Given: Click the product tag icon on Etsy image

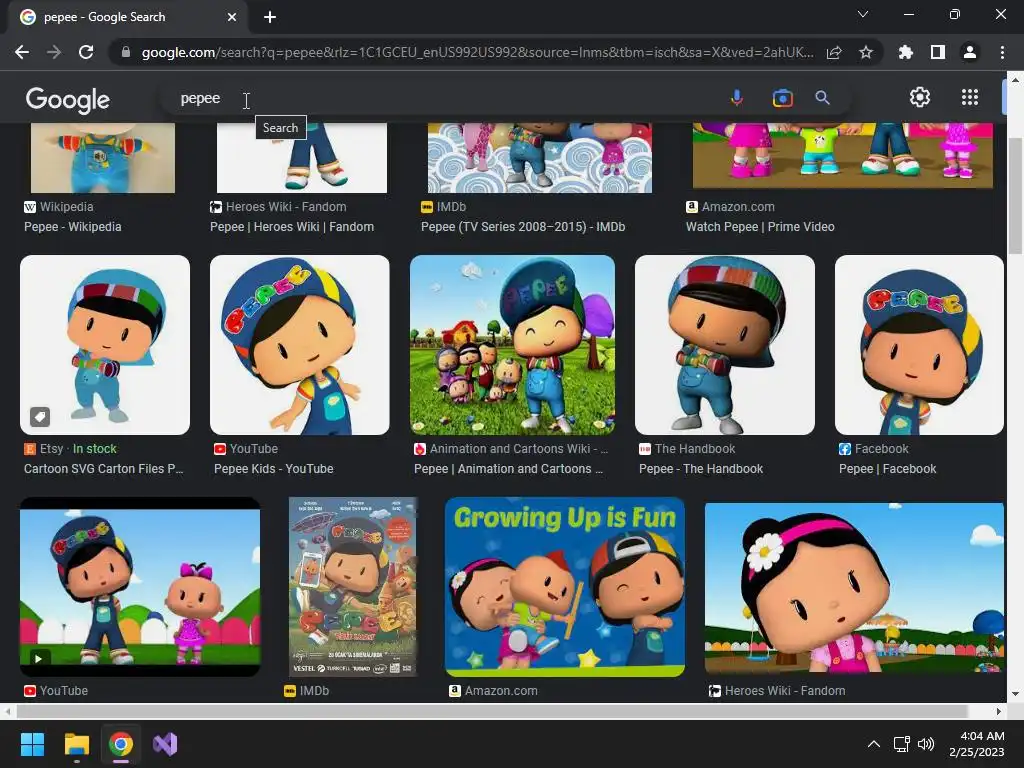Looking at the screenshot, I should pyautogui.click(x=40, y=416).
